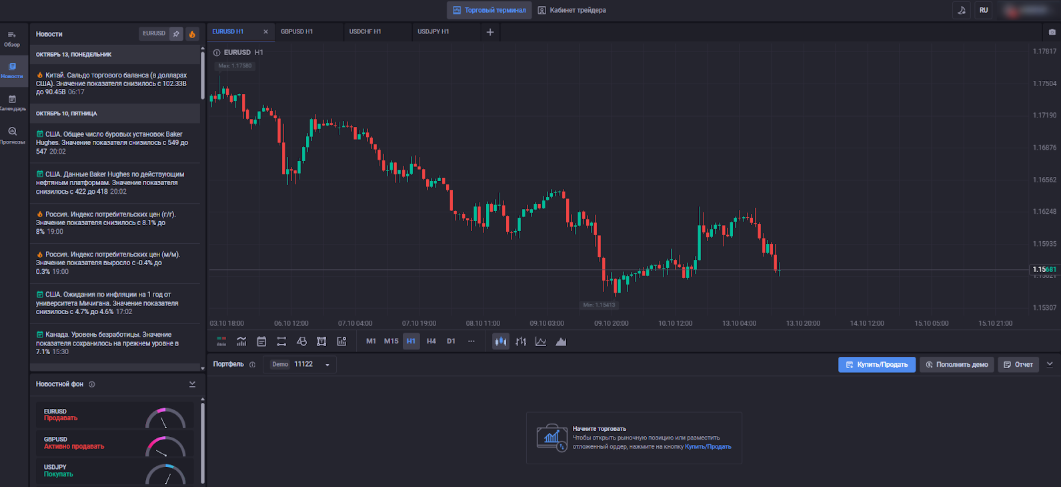
Task: Open the Michigan inflation expectations news
Action: [x=115, y=303]
